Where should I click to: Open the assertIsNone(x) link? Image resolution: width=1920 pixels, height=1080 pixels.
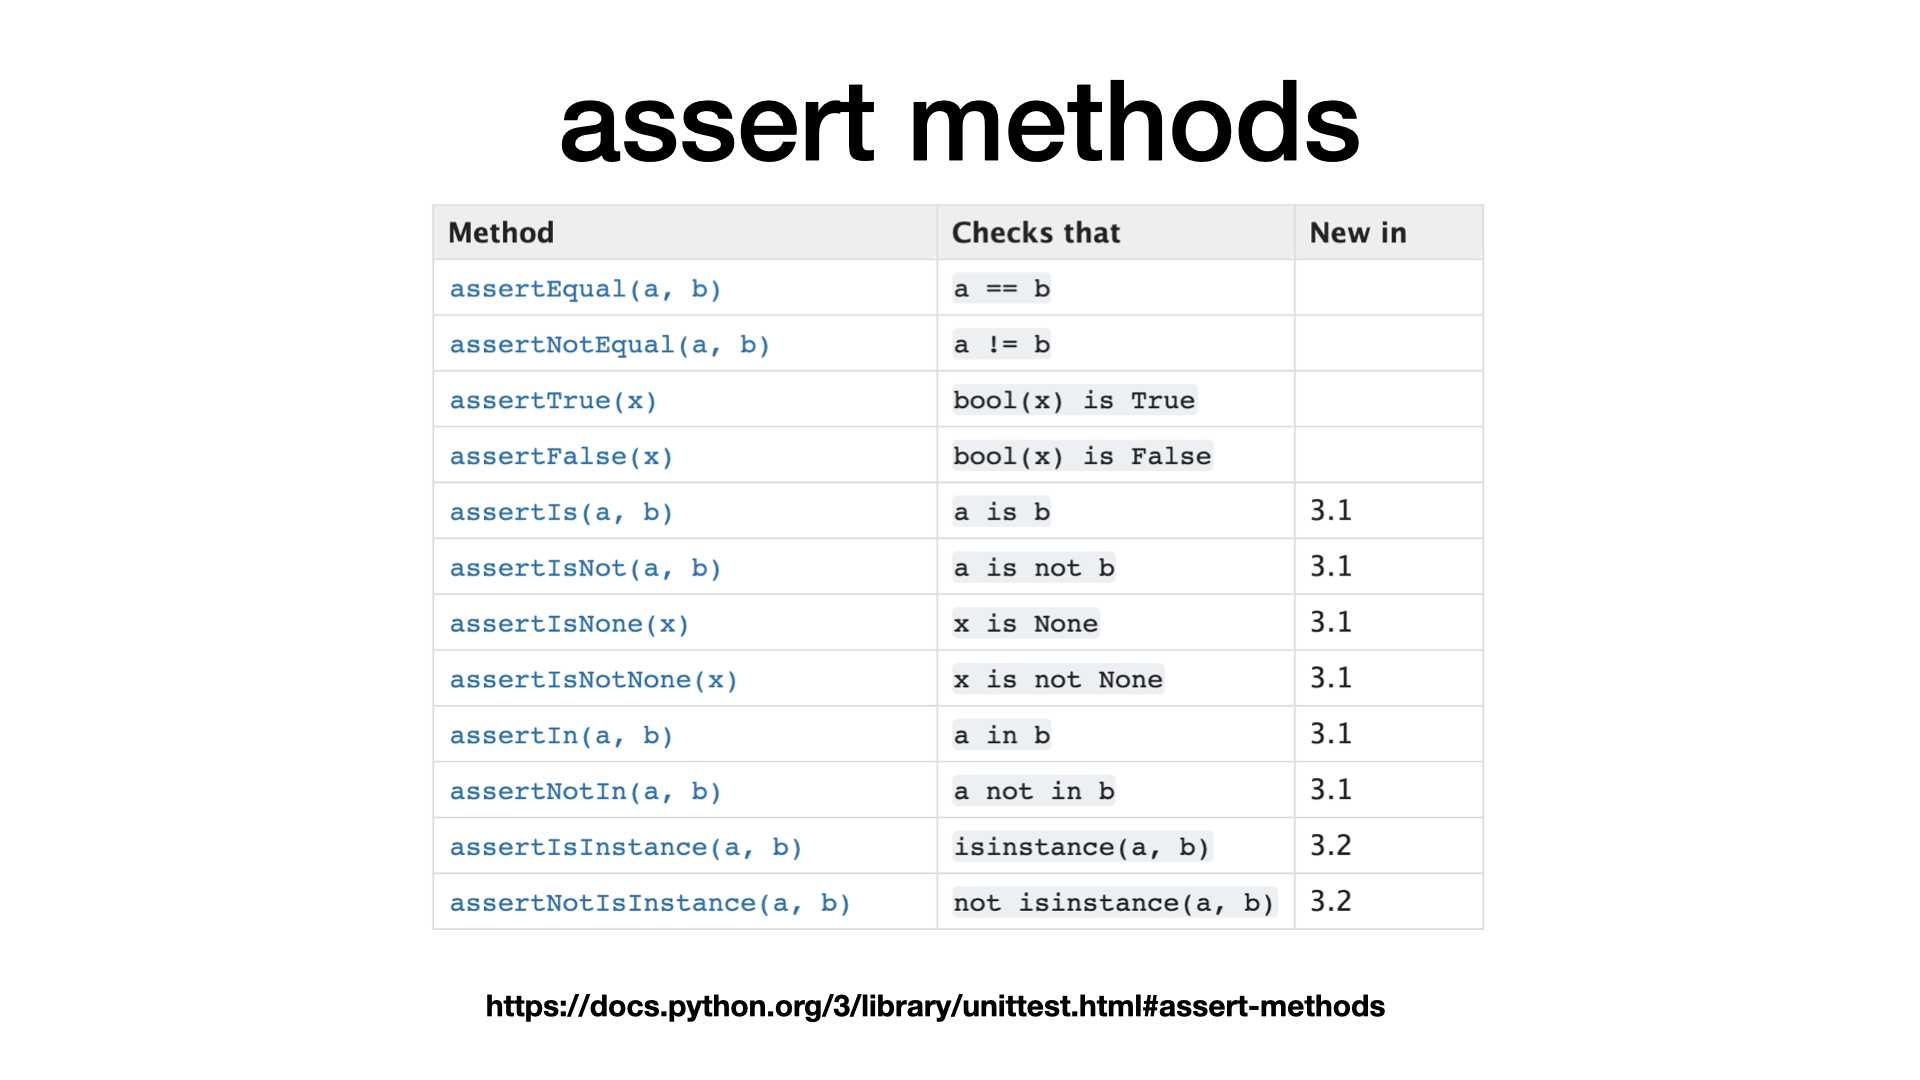pyautogui.click(x=569, y=625)
